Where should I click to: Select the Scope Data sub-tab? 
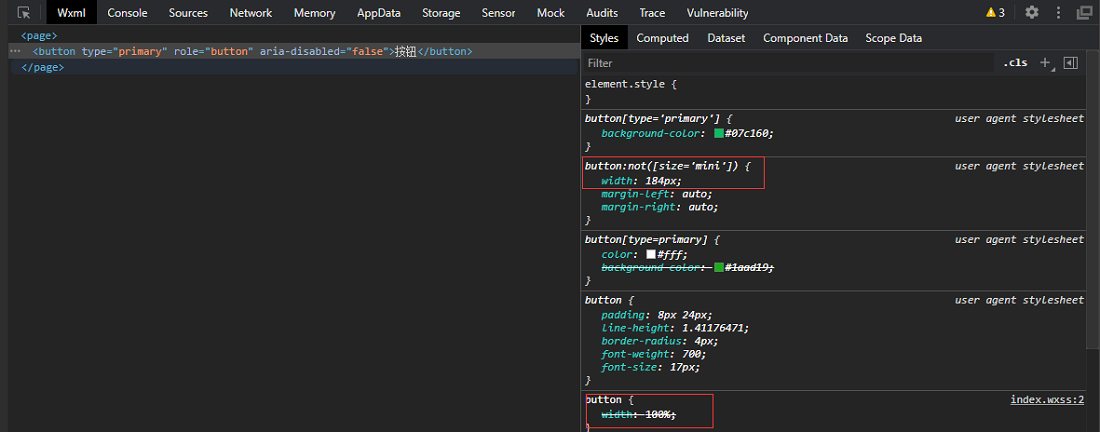894,38
